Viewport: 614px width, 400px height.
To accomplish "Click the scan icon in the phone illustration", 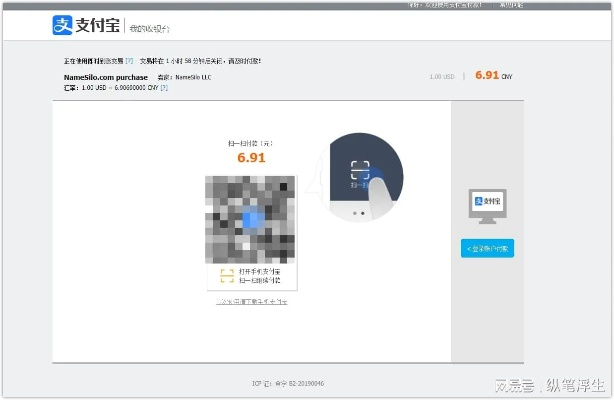I will pos(361,172).
